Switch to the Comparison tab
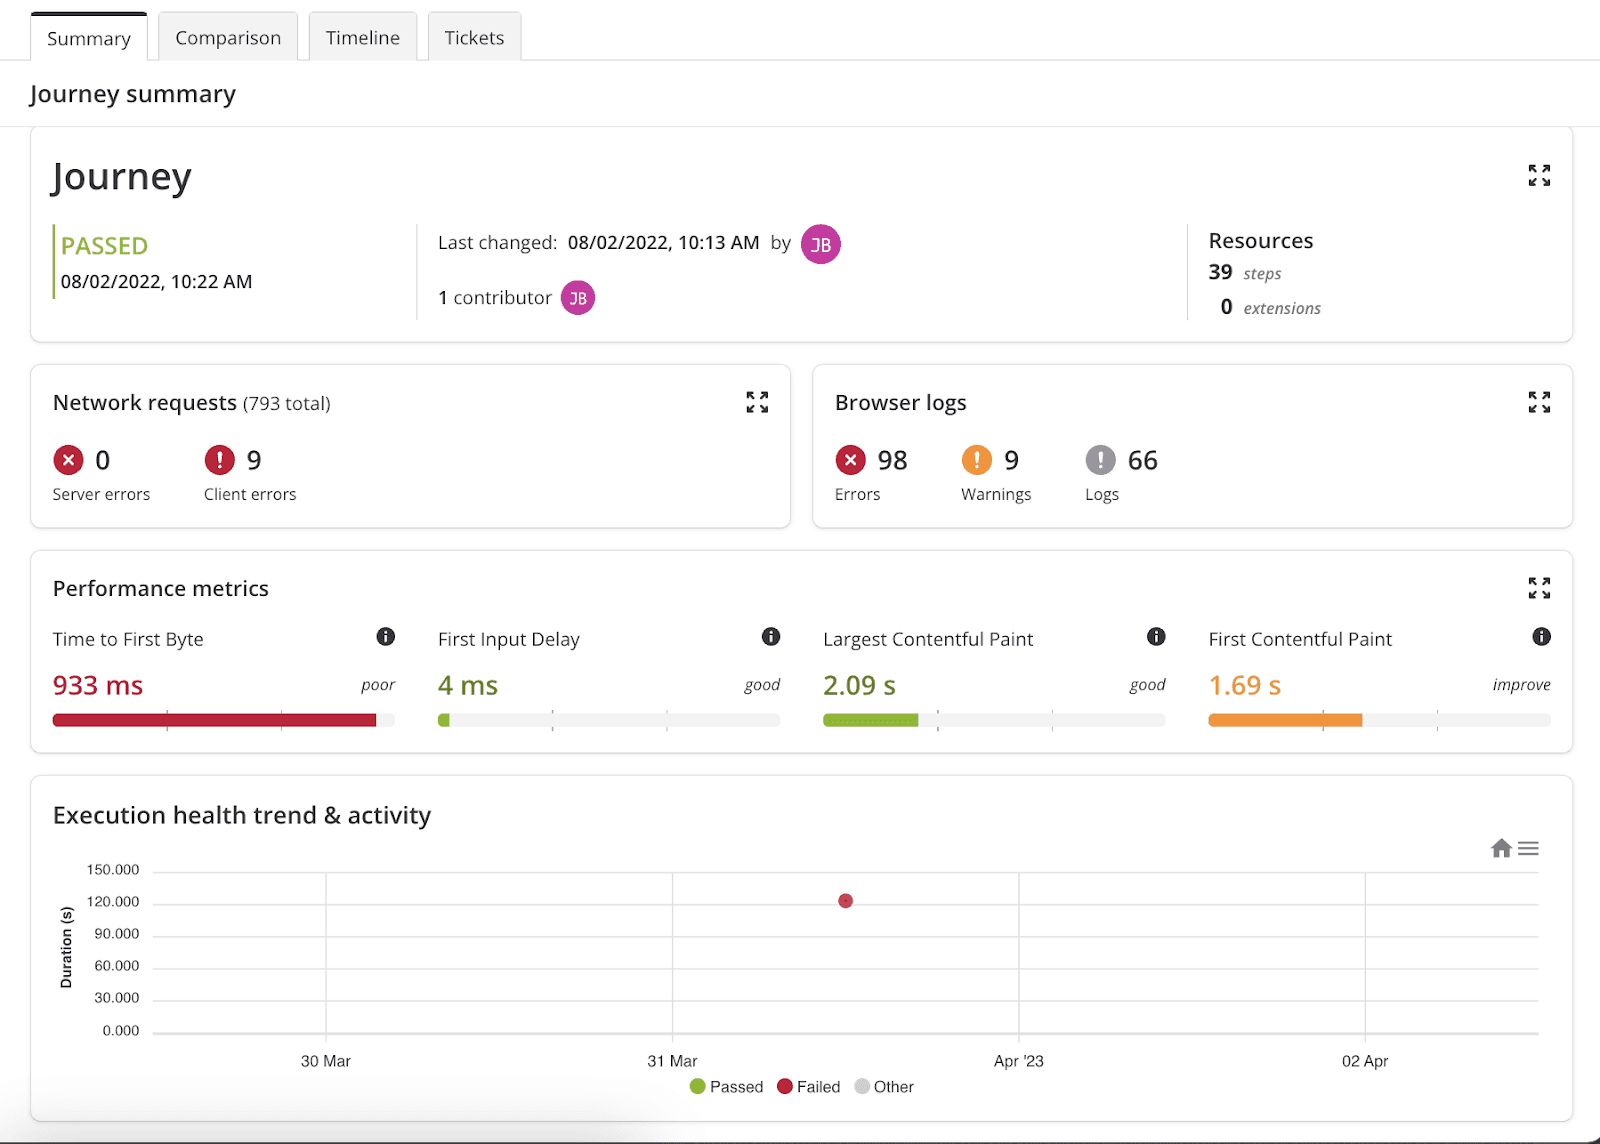This screenshot has height=1144, width=1600. click(x=228, y=38)
